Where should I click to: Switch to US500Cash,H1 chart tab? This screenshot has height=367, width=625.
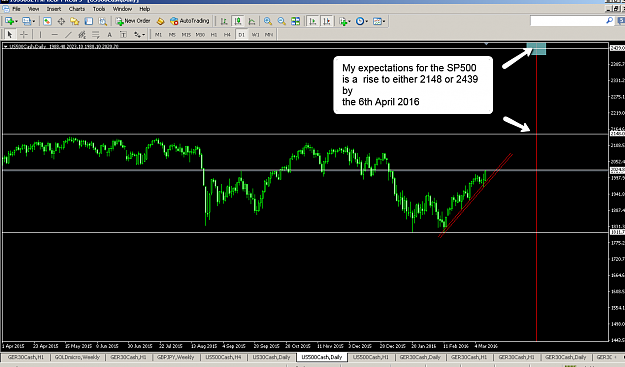(371, 357)
